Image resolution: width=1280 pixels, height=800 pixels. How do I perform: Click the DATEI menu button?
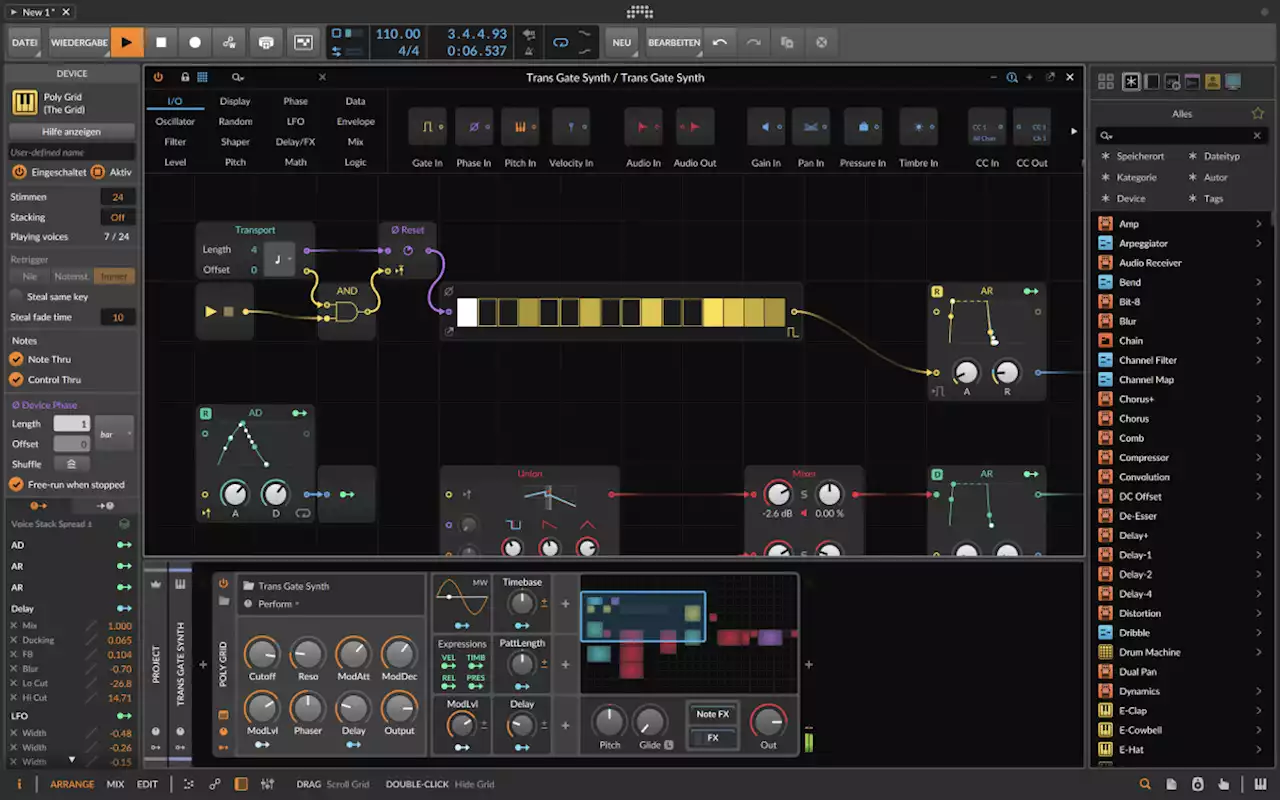[25, 43]
